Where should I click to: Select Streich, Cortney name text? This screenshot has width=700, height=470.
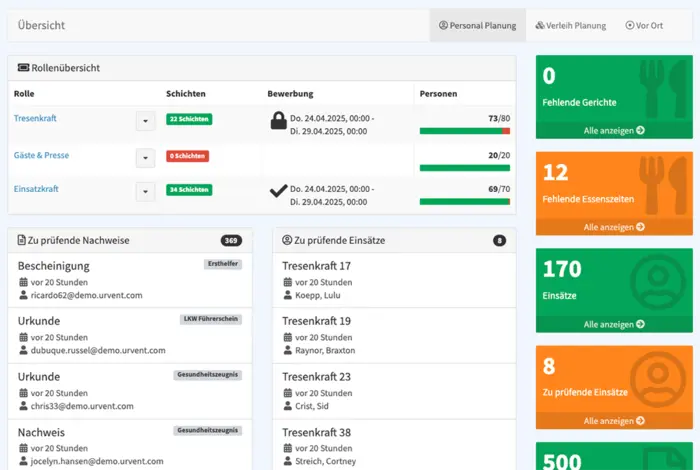[x=325, y=461]
